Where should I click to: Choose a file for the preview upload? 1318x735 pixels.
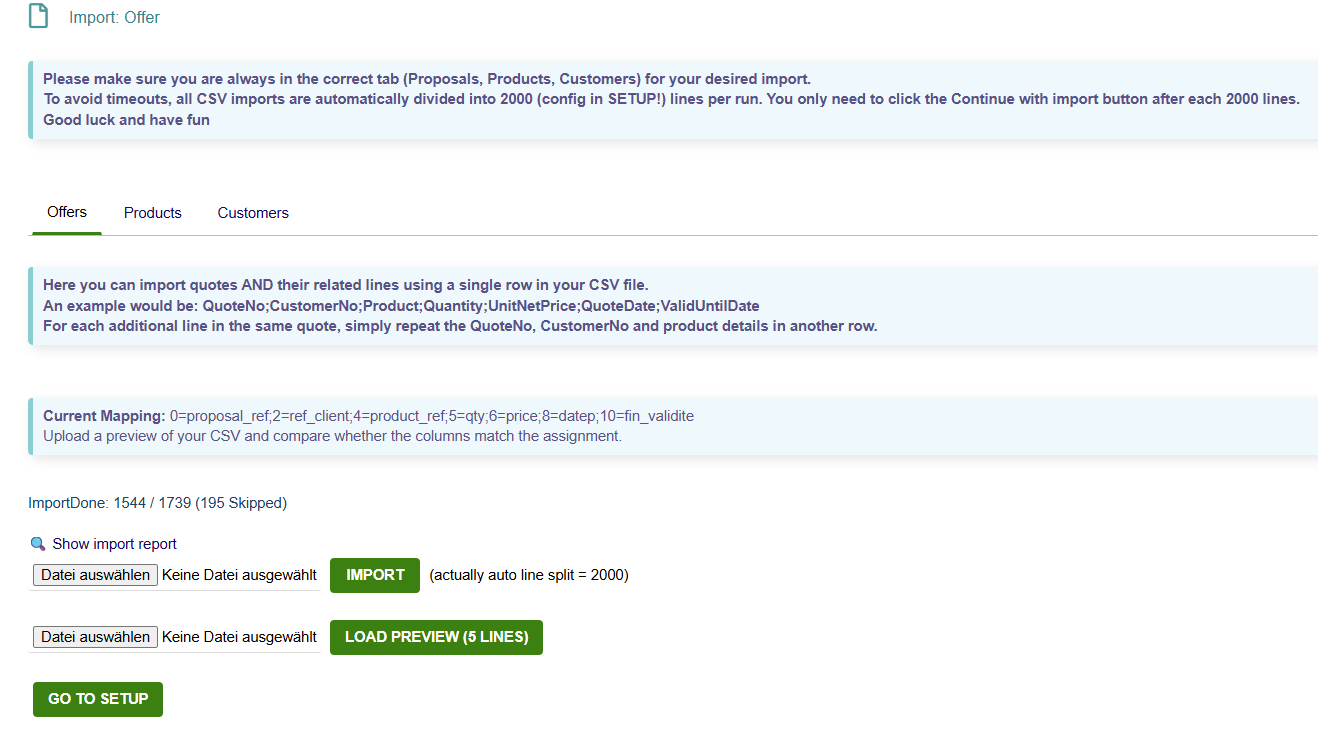(x=95, y=637)
